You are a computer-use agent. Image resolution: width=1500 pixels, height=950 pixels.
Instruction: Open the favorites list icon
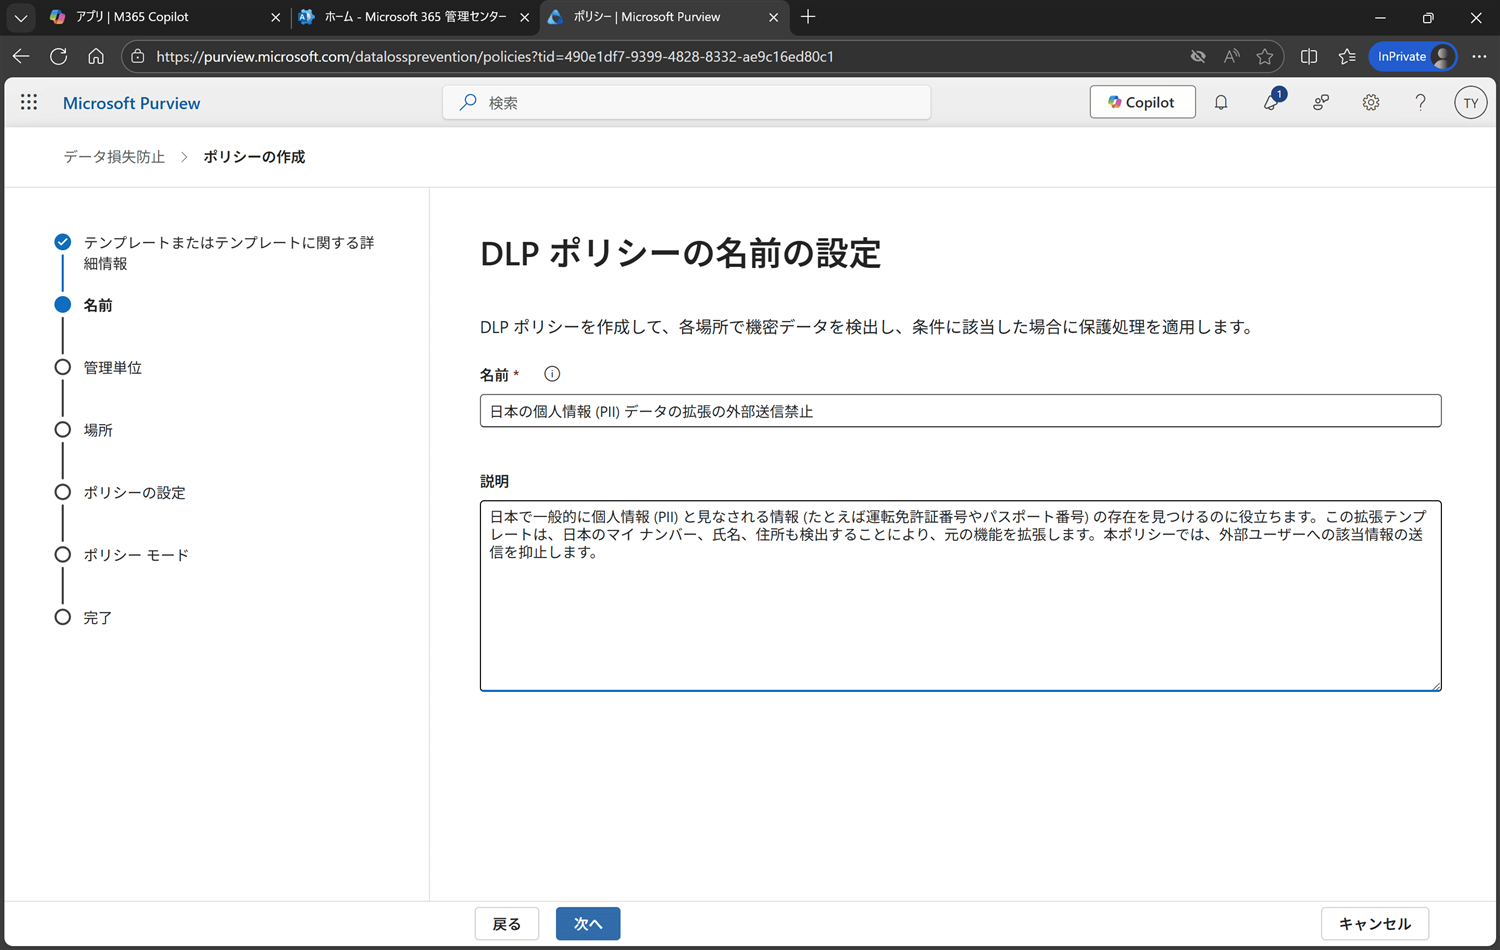pyautogui.click(x=1347, y=56)
